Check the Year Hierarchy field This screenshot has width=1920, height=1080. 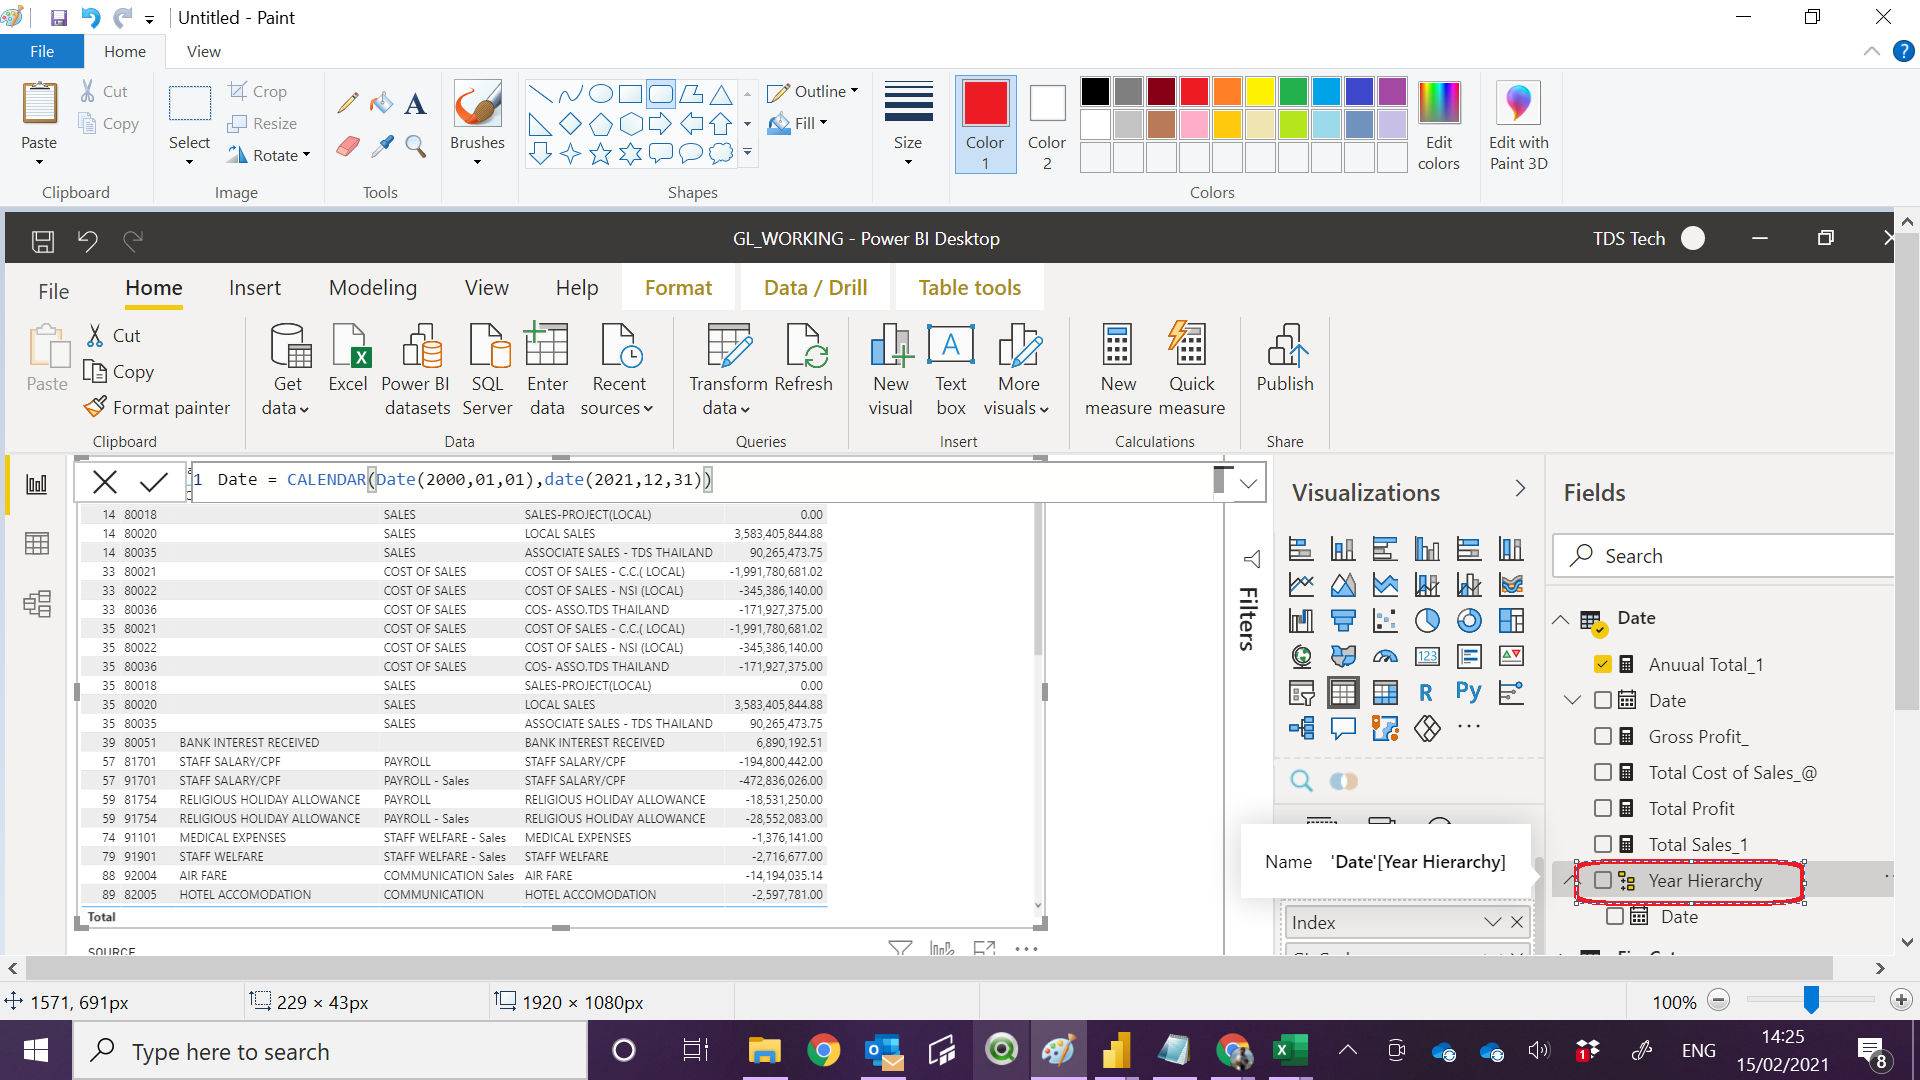(1603, 880)
